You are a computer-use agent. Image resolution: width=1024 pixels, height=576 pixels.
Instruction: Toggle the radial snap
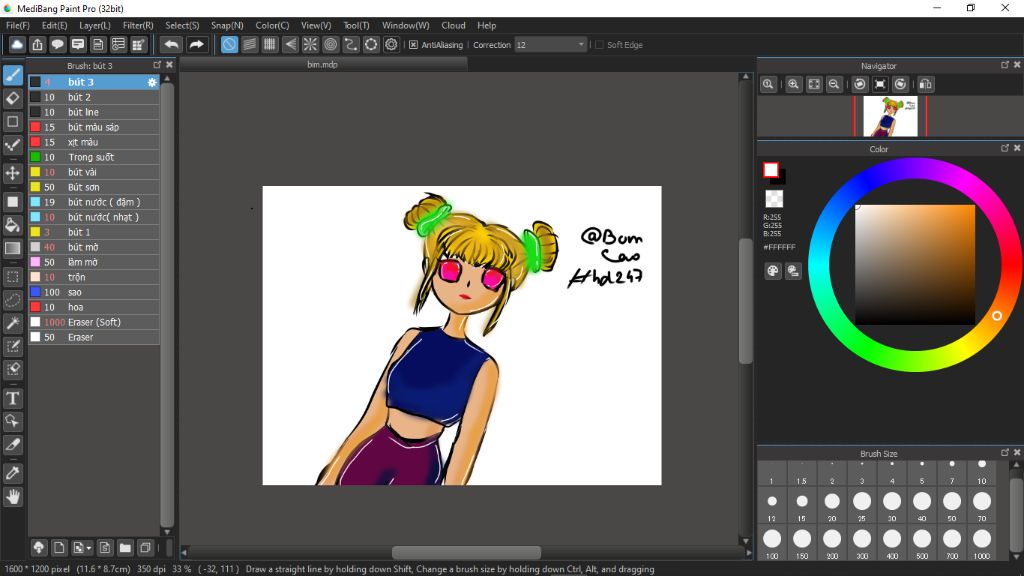310,44
